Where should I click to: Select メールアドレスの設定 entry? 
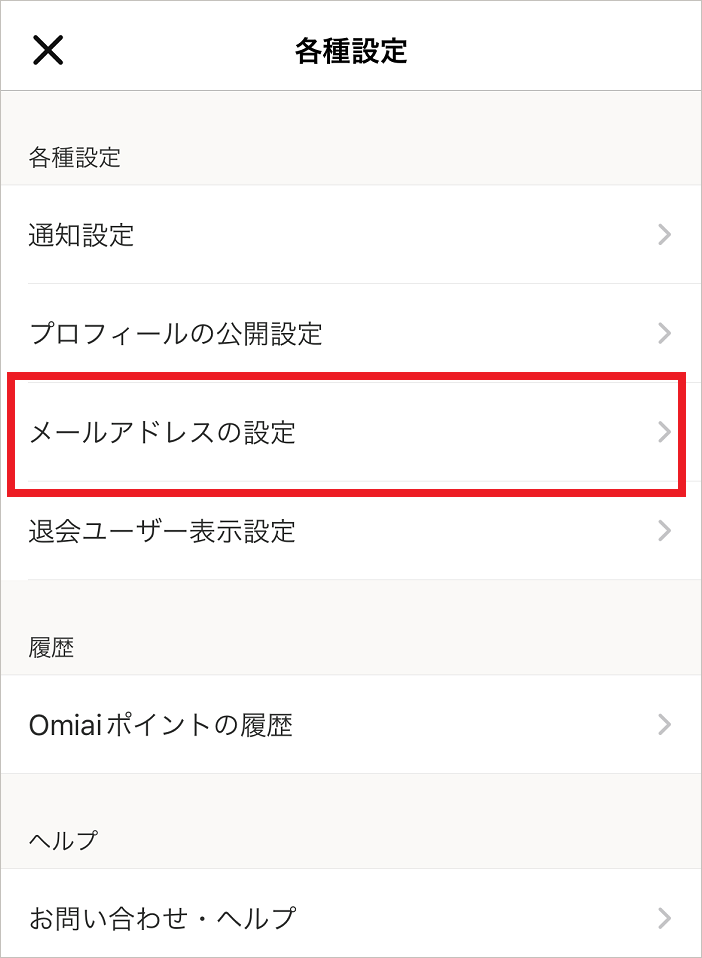tap(351, 432)
